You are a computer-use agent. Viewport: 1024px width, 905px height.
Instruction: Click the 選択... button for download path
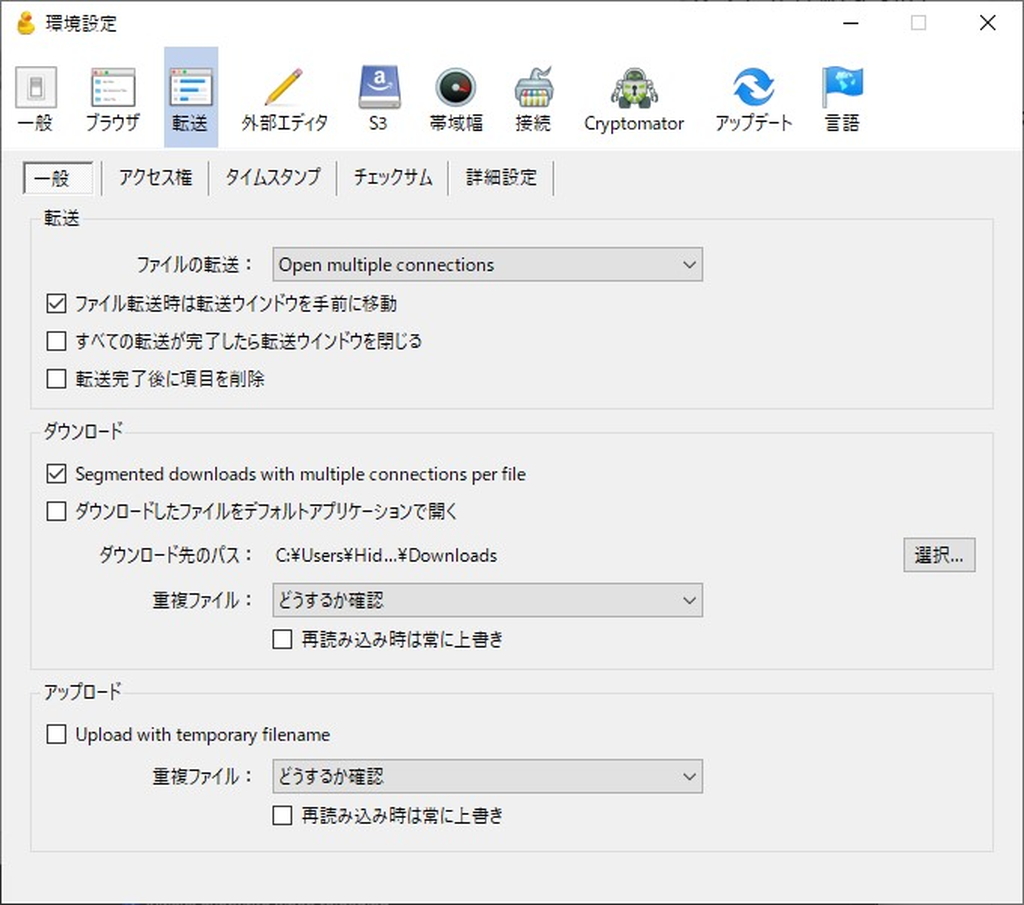[939, 555]
